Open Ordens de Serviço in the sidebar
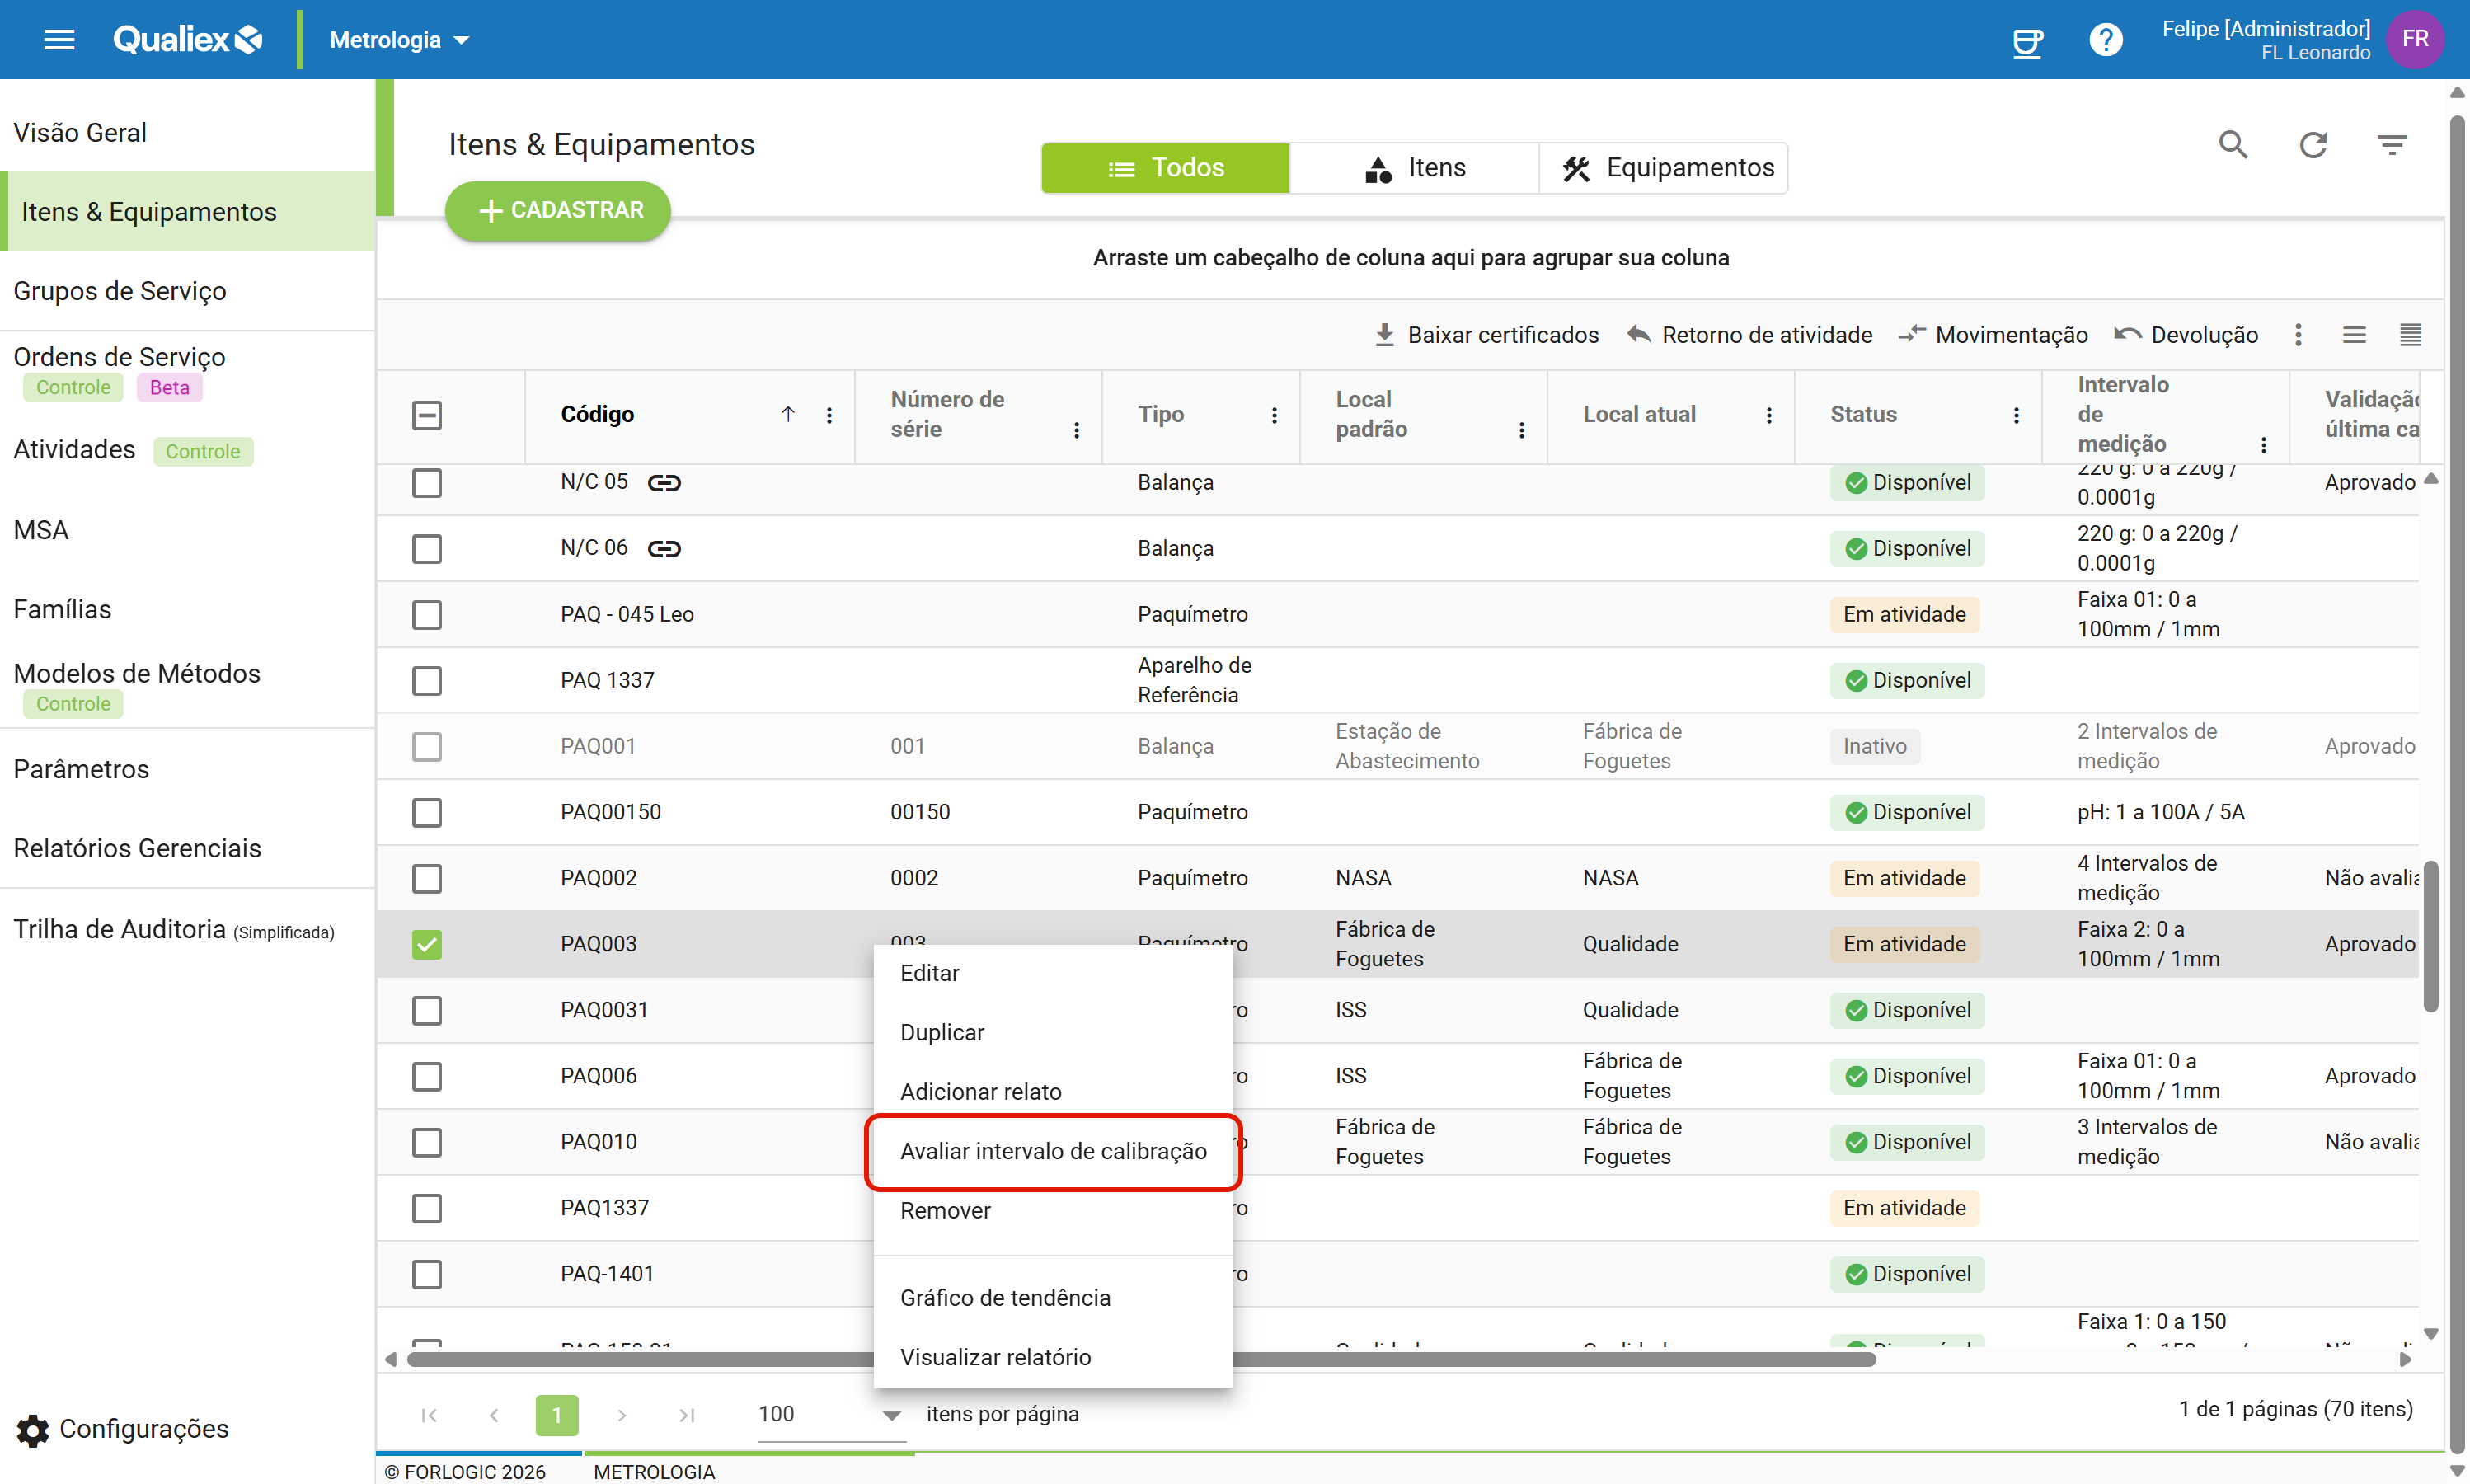Screen dimensions: 2470x1484 point(187,371)
